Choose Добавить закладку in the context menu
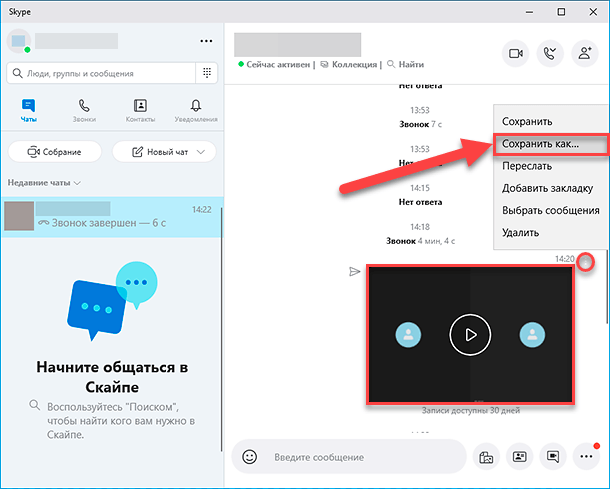 [550, 188]
